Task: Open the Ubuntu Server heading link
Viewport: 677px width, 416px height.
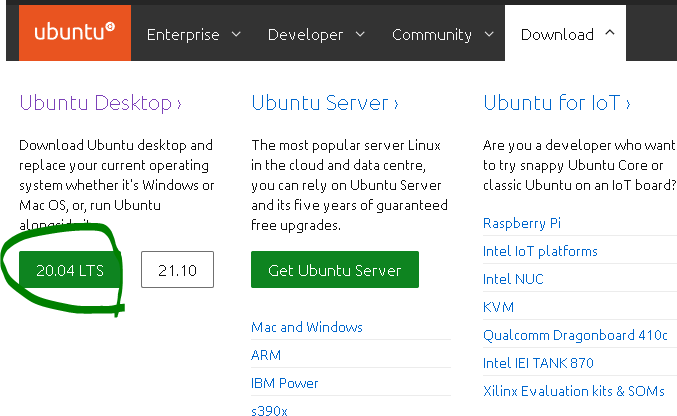Action: 325,103
